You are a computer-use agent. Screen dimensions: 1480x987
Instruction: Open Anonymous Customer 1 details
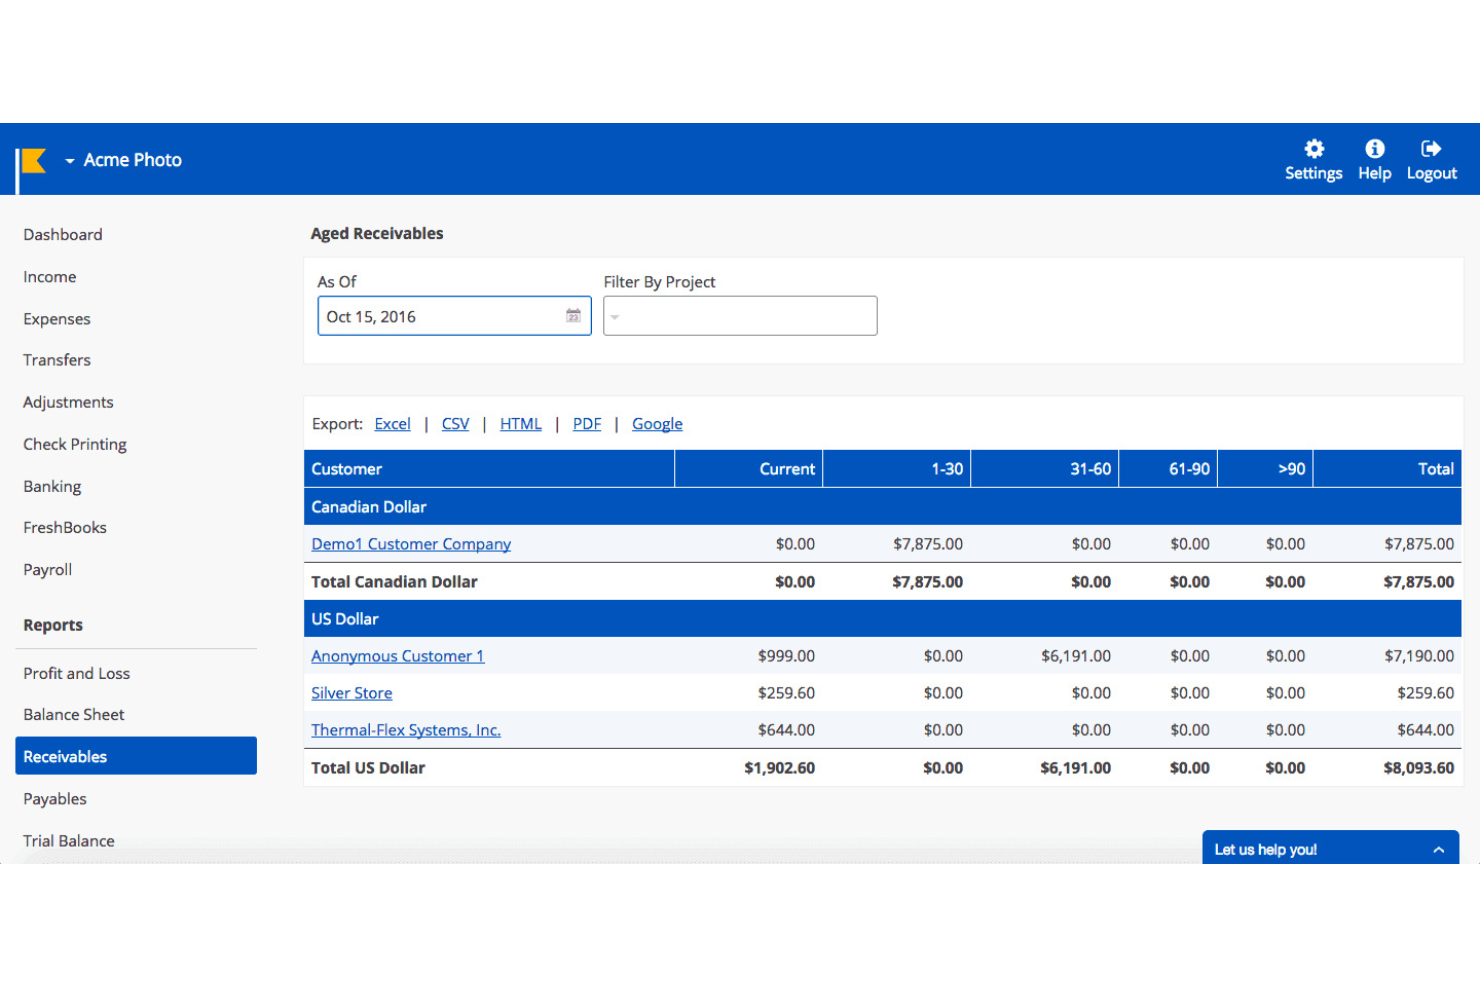[x=397, y=655]
